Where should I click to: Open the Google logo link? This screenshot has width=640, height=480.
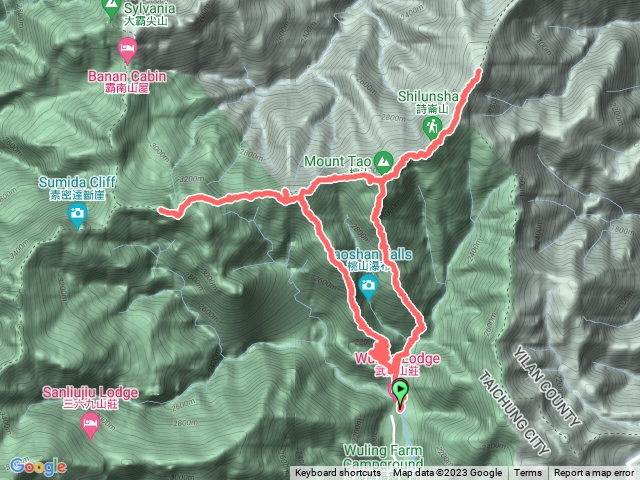click(x=38, y=467)
